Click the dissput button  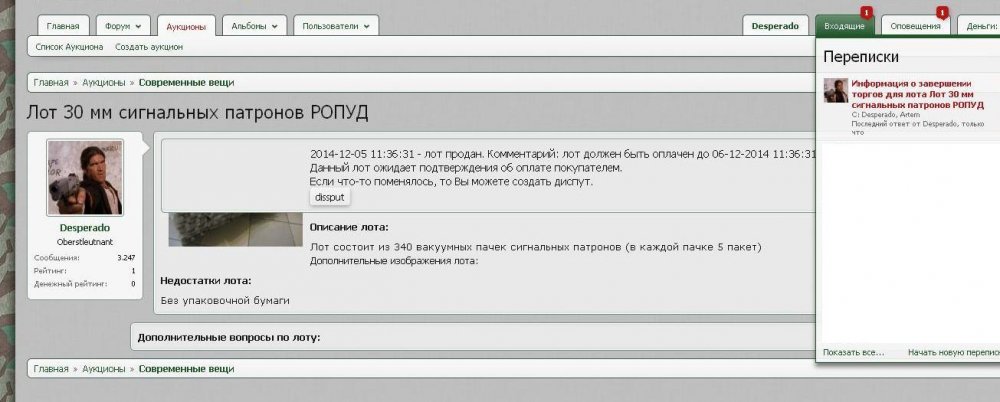pos(330,197)
